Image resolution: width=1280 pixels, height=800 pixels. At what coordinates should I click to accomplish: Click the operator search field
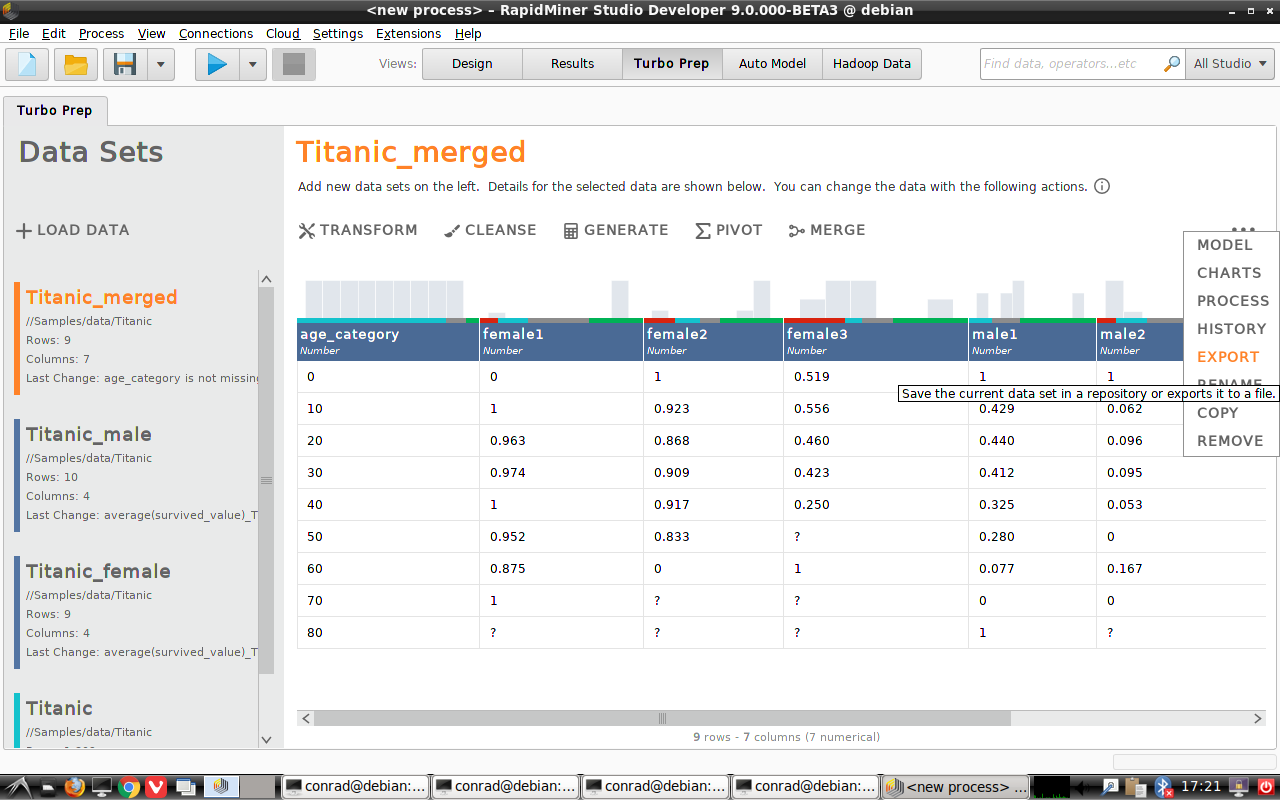(x=1065, y=63)
